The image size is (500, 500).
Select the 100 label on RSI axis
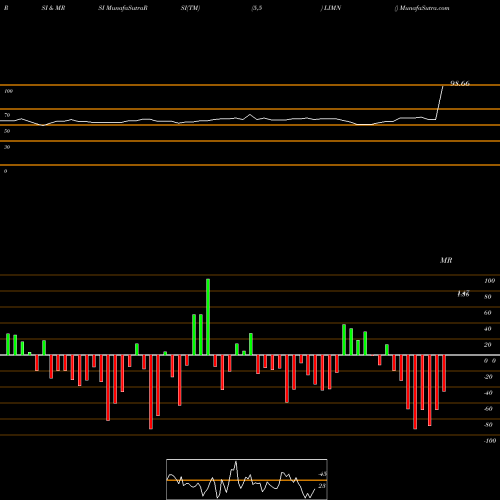[9, 91]
